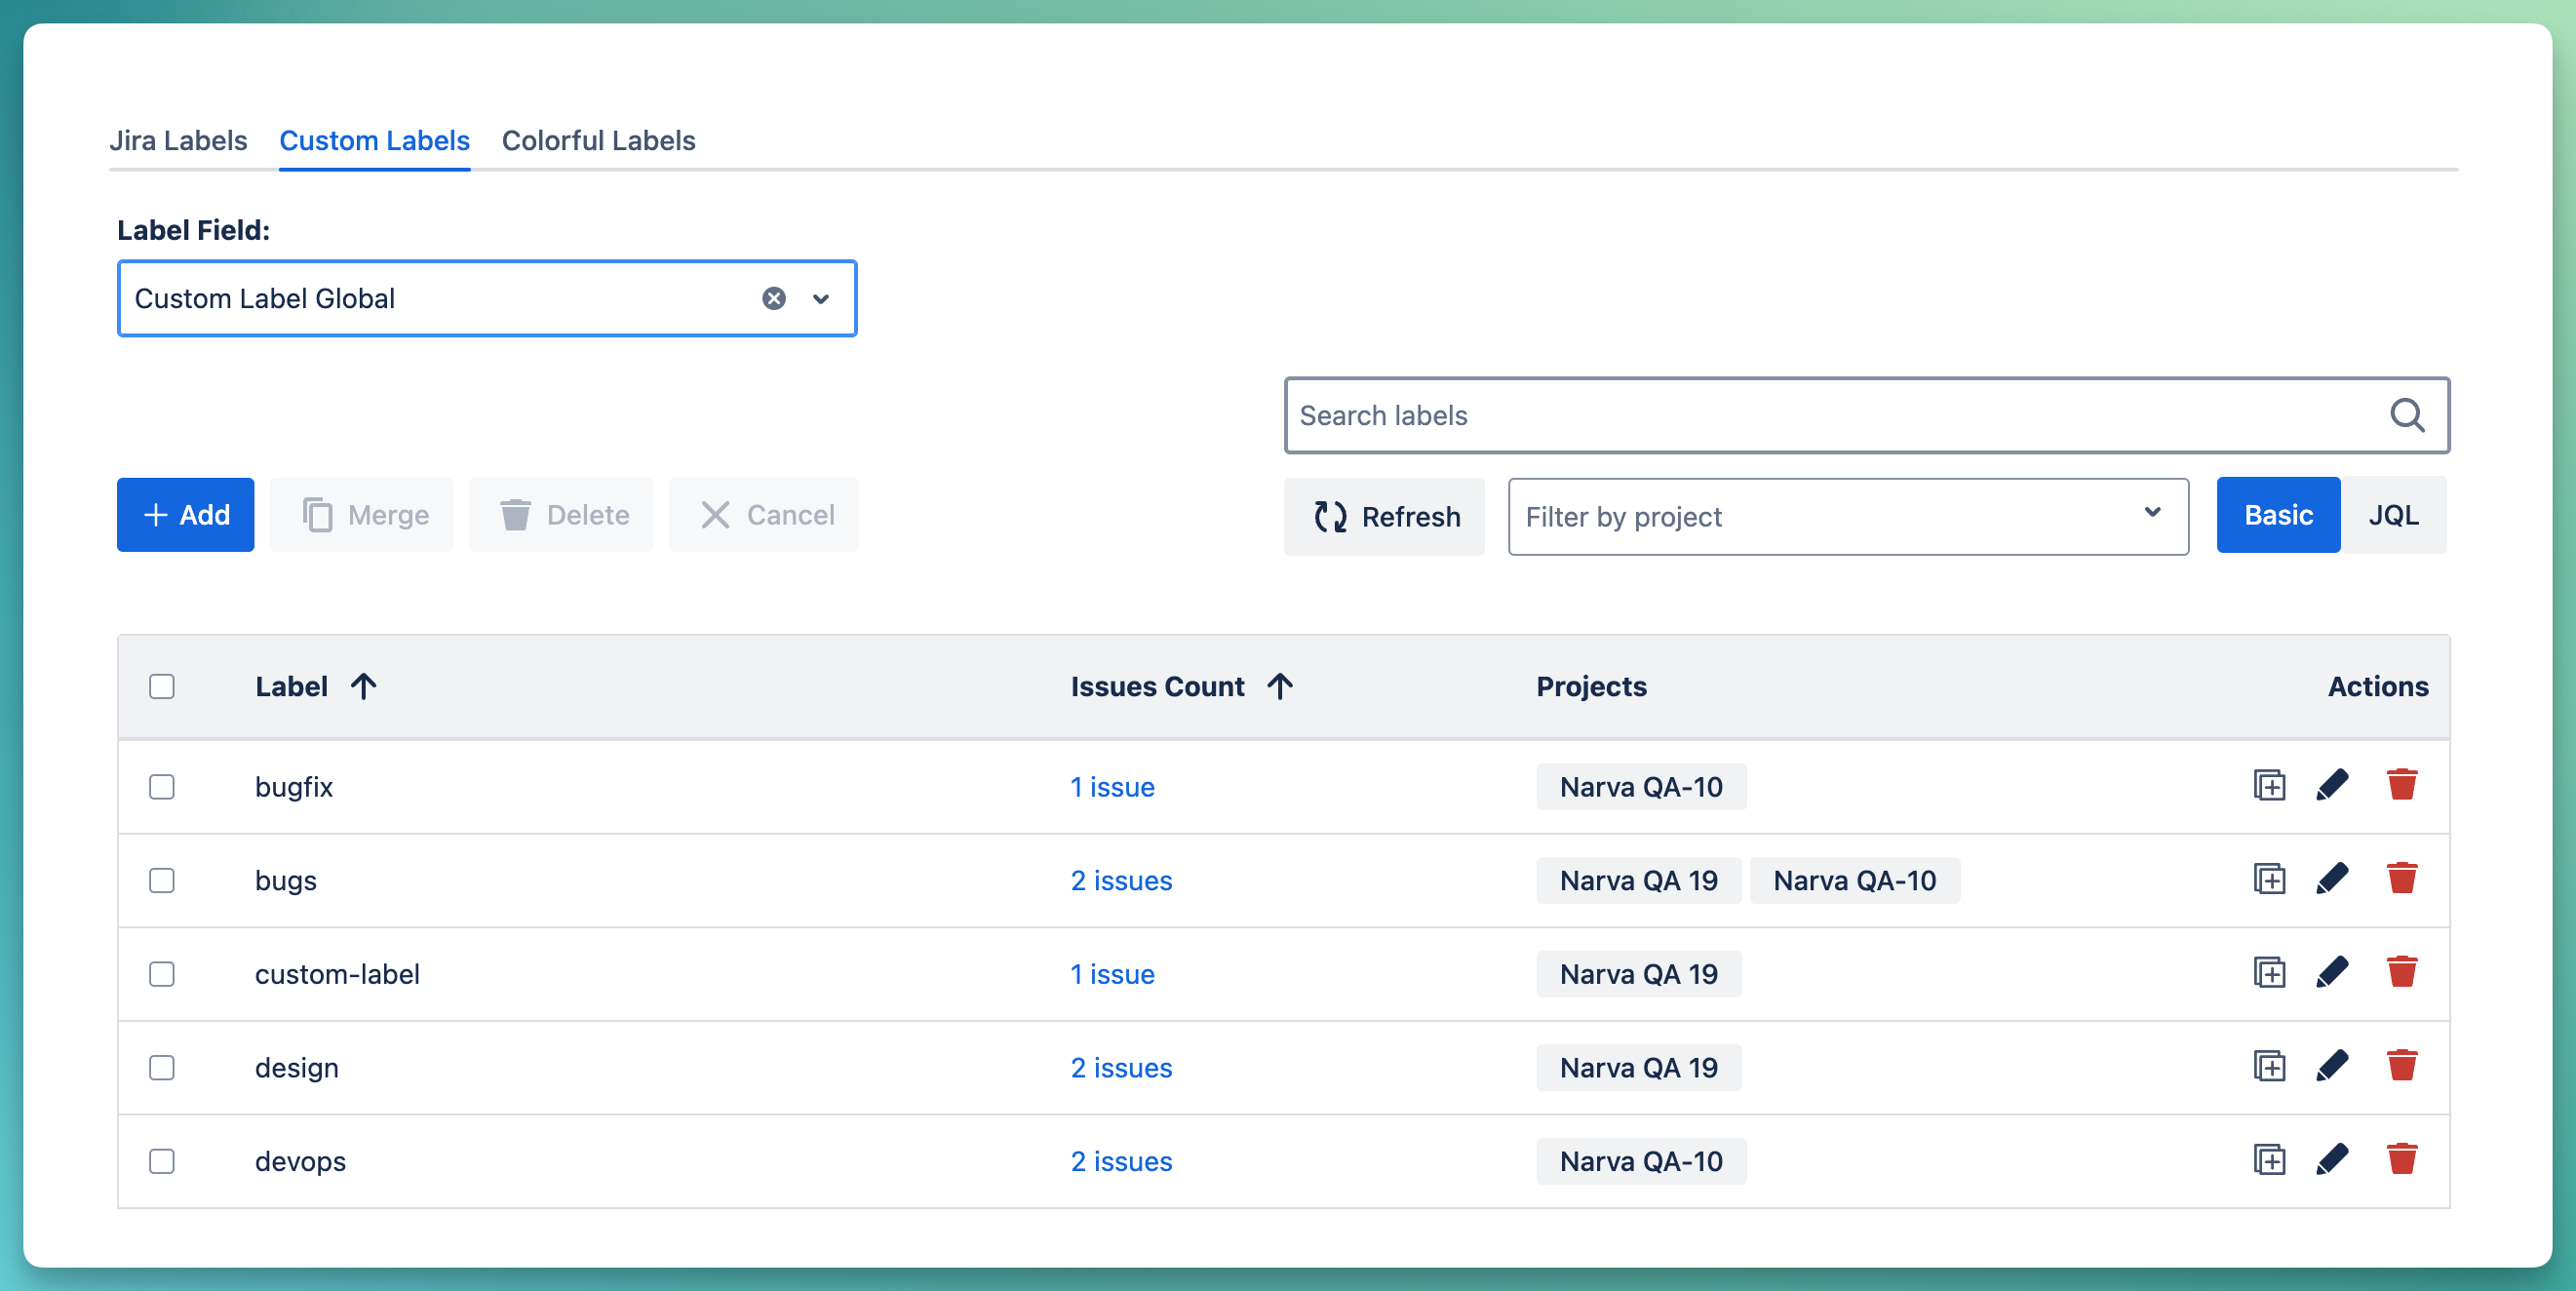Focus the Search labels input field
Image resolution: width=2576 pixels, height=1291 pixels.
click(1830, 415)
